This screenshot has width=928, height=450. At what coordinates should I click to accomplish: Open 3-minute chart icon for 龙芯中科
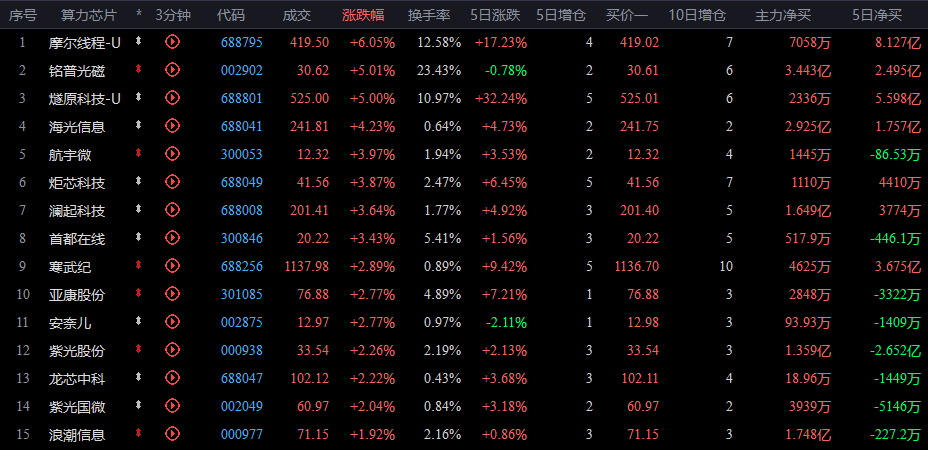pyautogui.click(x=172, y=378)
